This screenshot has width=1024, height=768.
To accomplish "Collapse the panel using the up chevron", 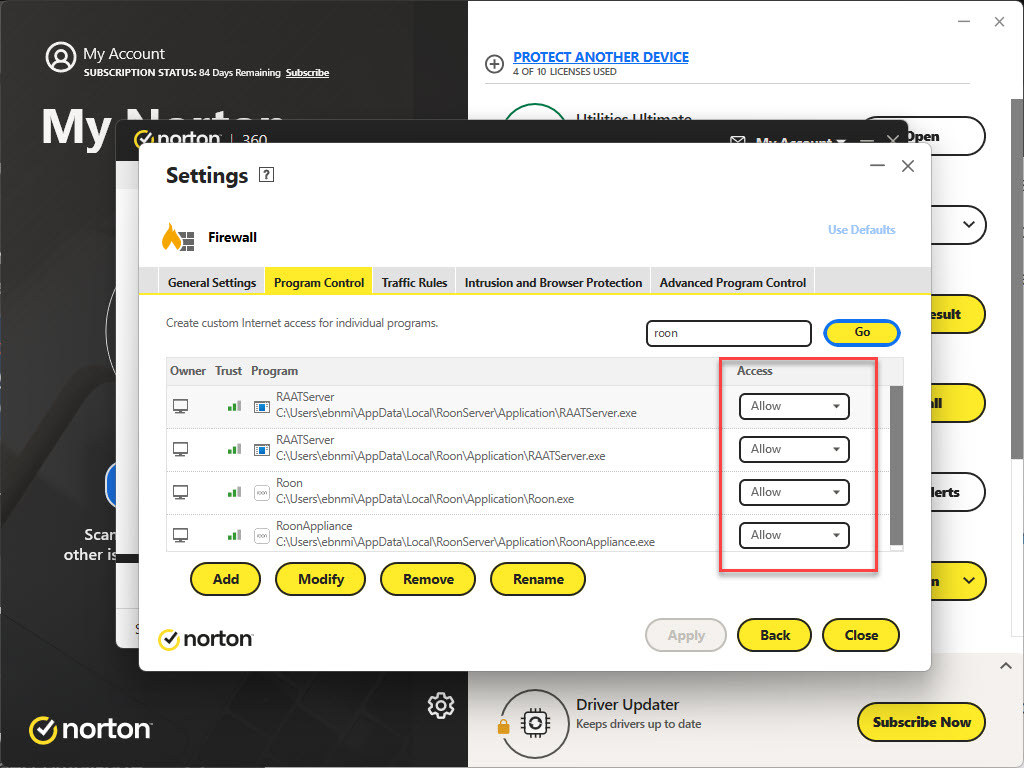I will click(1006, 666).
